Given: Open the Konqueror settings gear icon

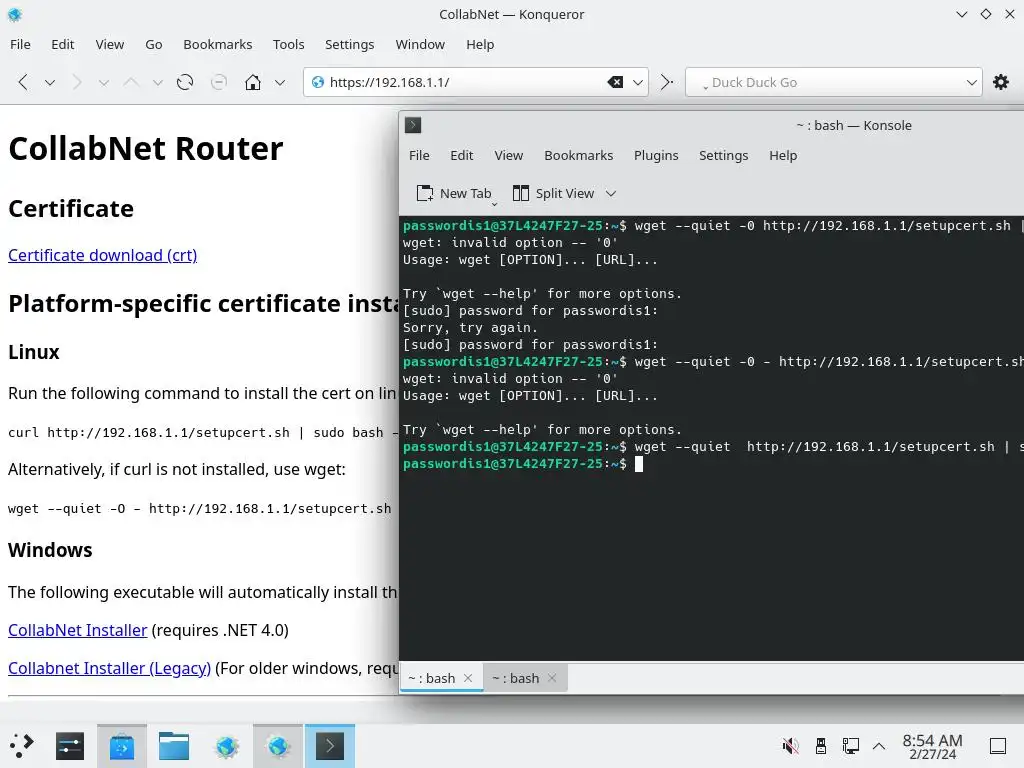Looking at the screenshot, I should (1000, 82).
